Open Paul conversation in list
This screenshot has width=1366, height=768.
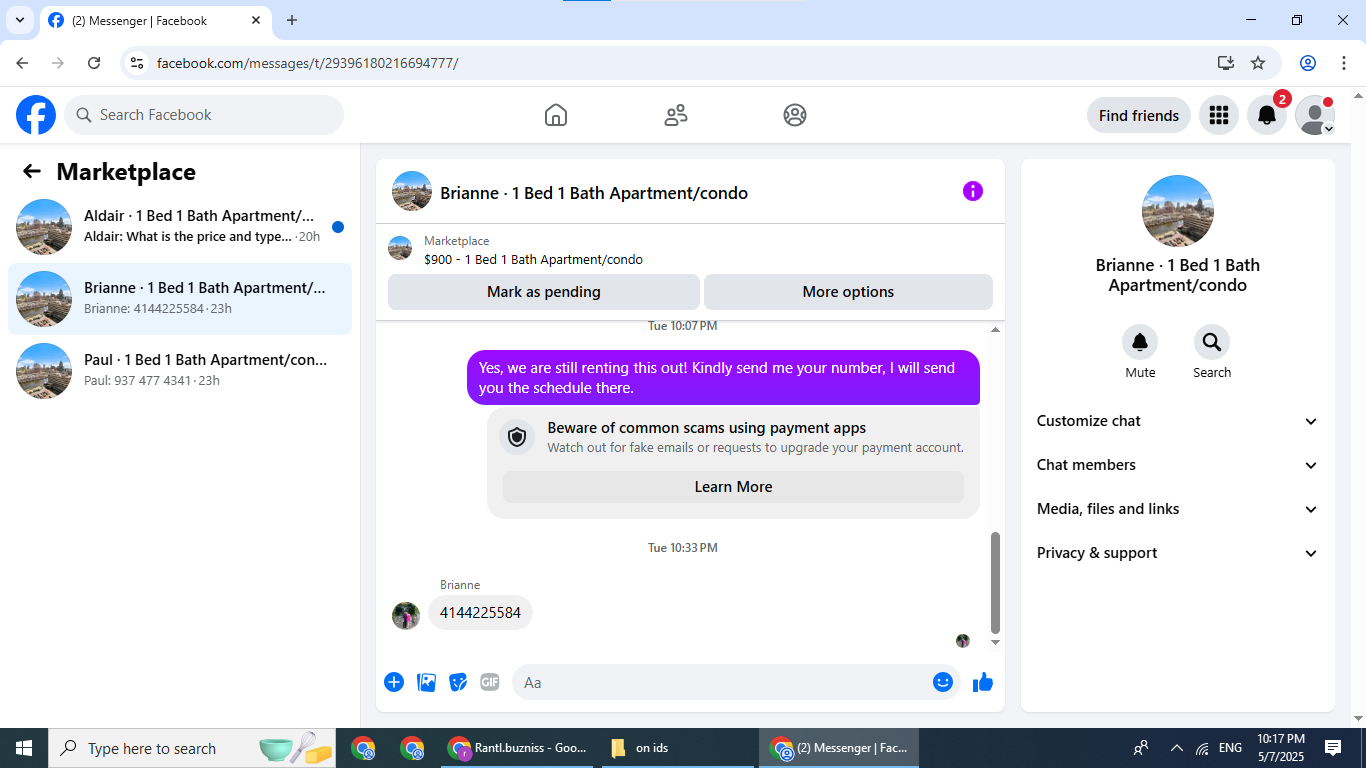[x=180, y=371]
